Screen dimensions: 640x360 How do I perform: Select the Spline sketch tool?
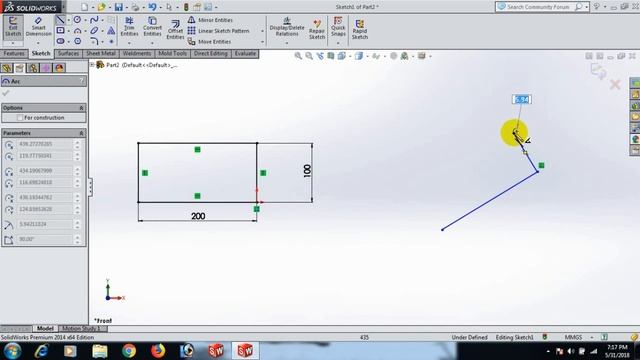pos(94,20)
